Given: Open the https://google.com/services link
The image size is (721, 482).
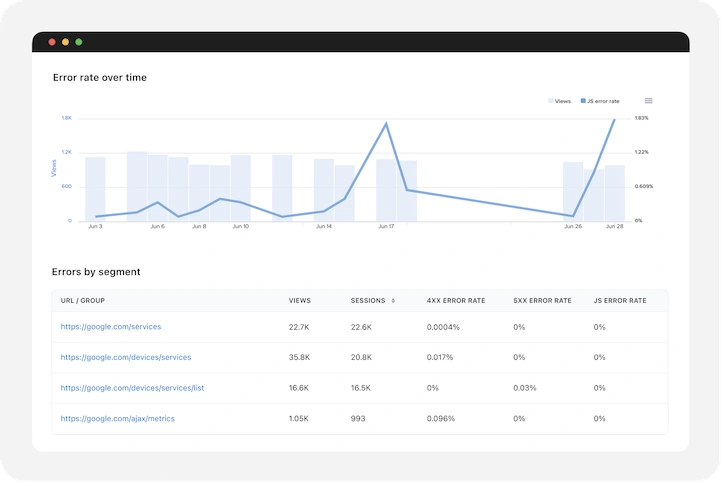Looking at the screenshot, I should [110, 327].
